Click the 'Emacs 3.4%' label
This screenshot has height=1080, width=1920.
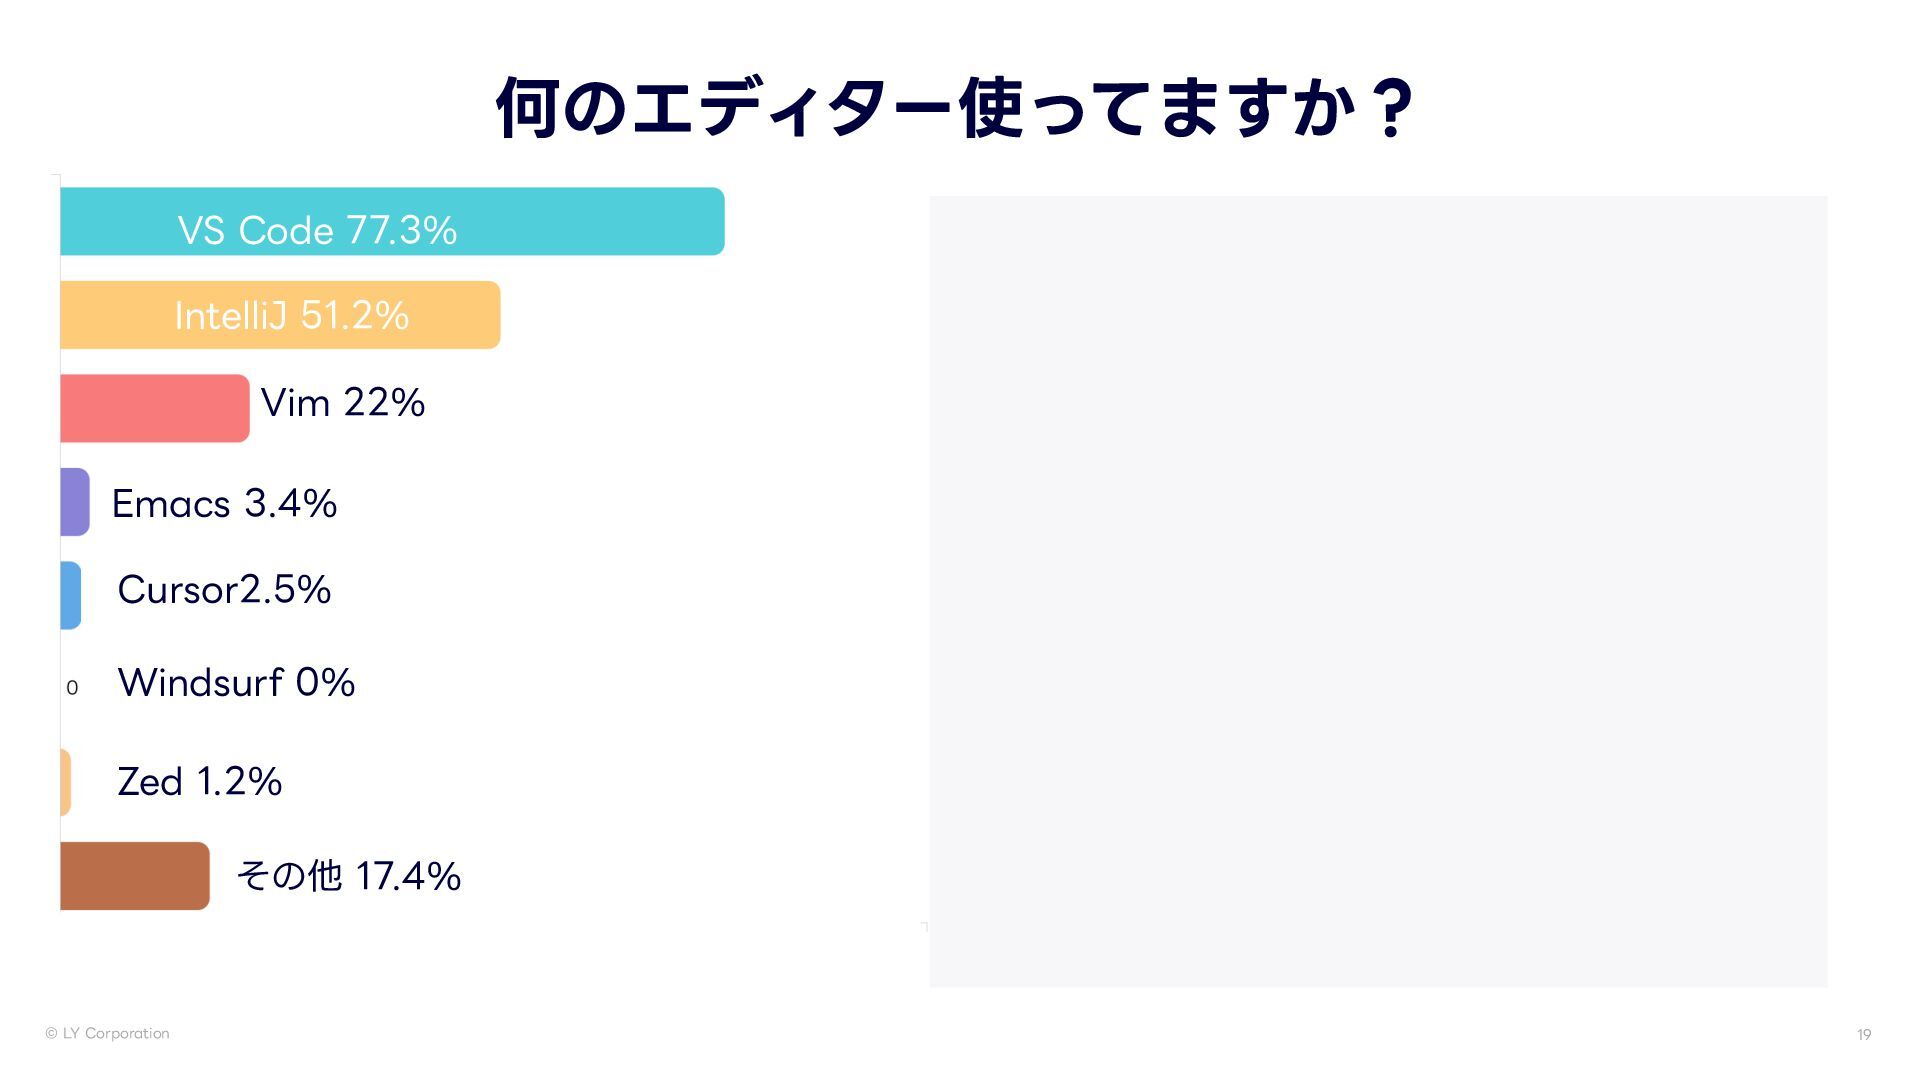coord(224,503)
